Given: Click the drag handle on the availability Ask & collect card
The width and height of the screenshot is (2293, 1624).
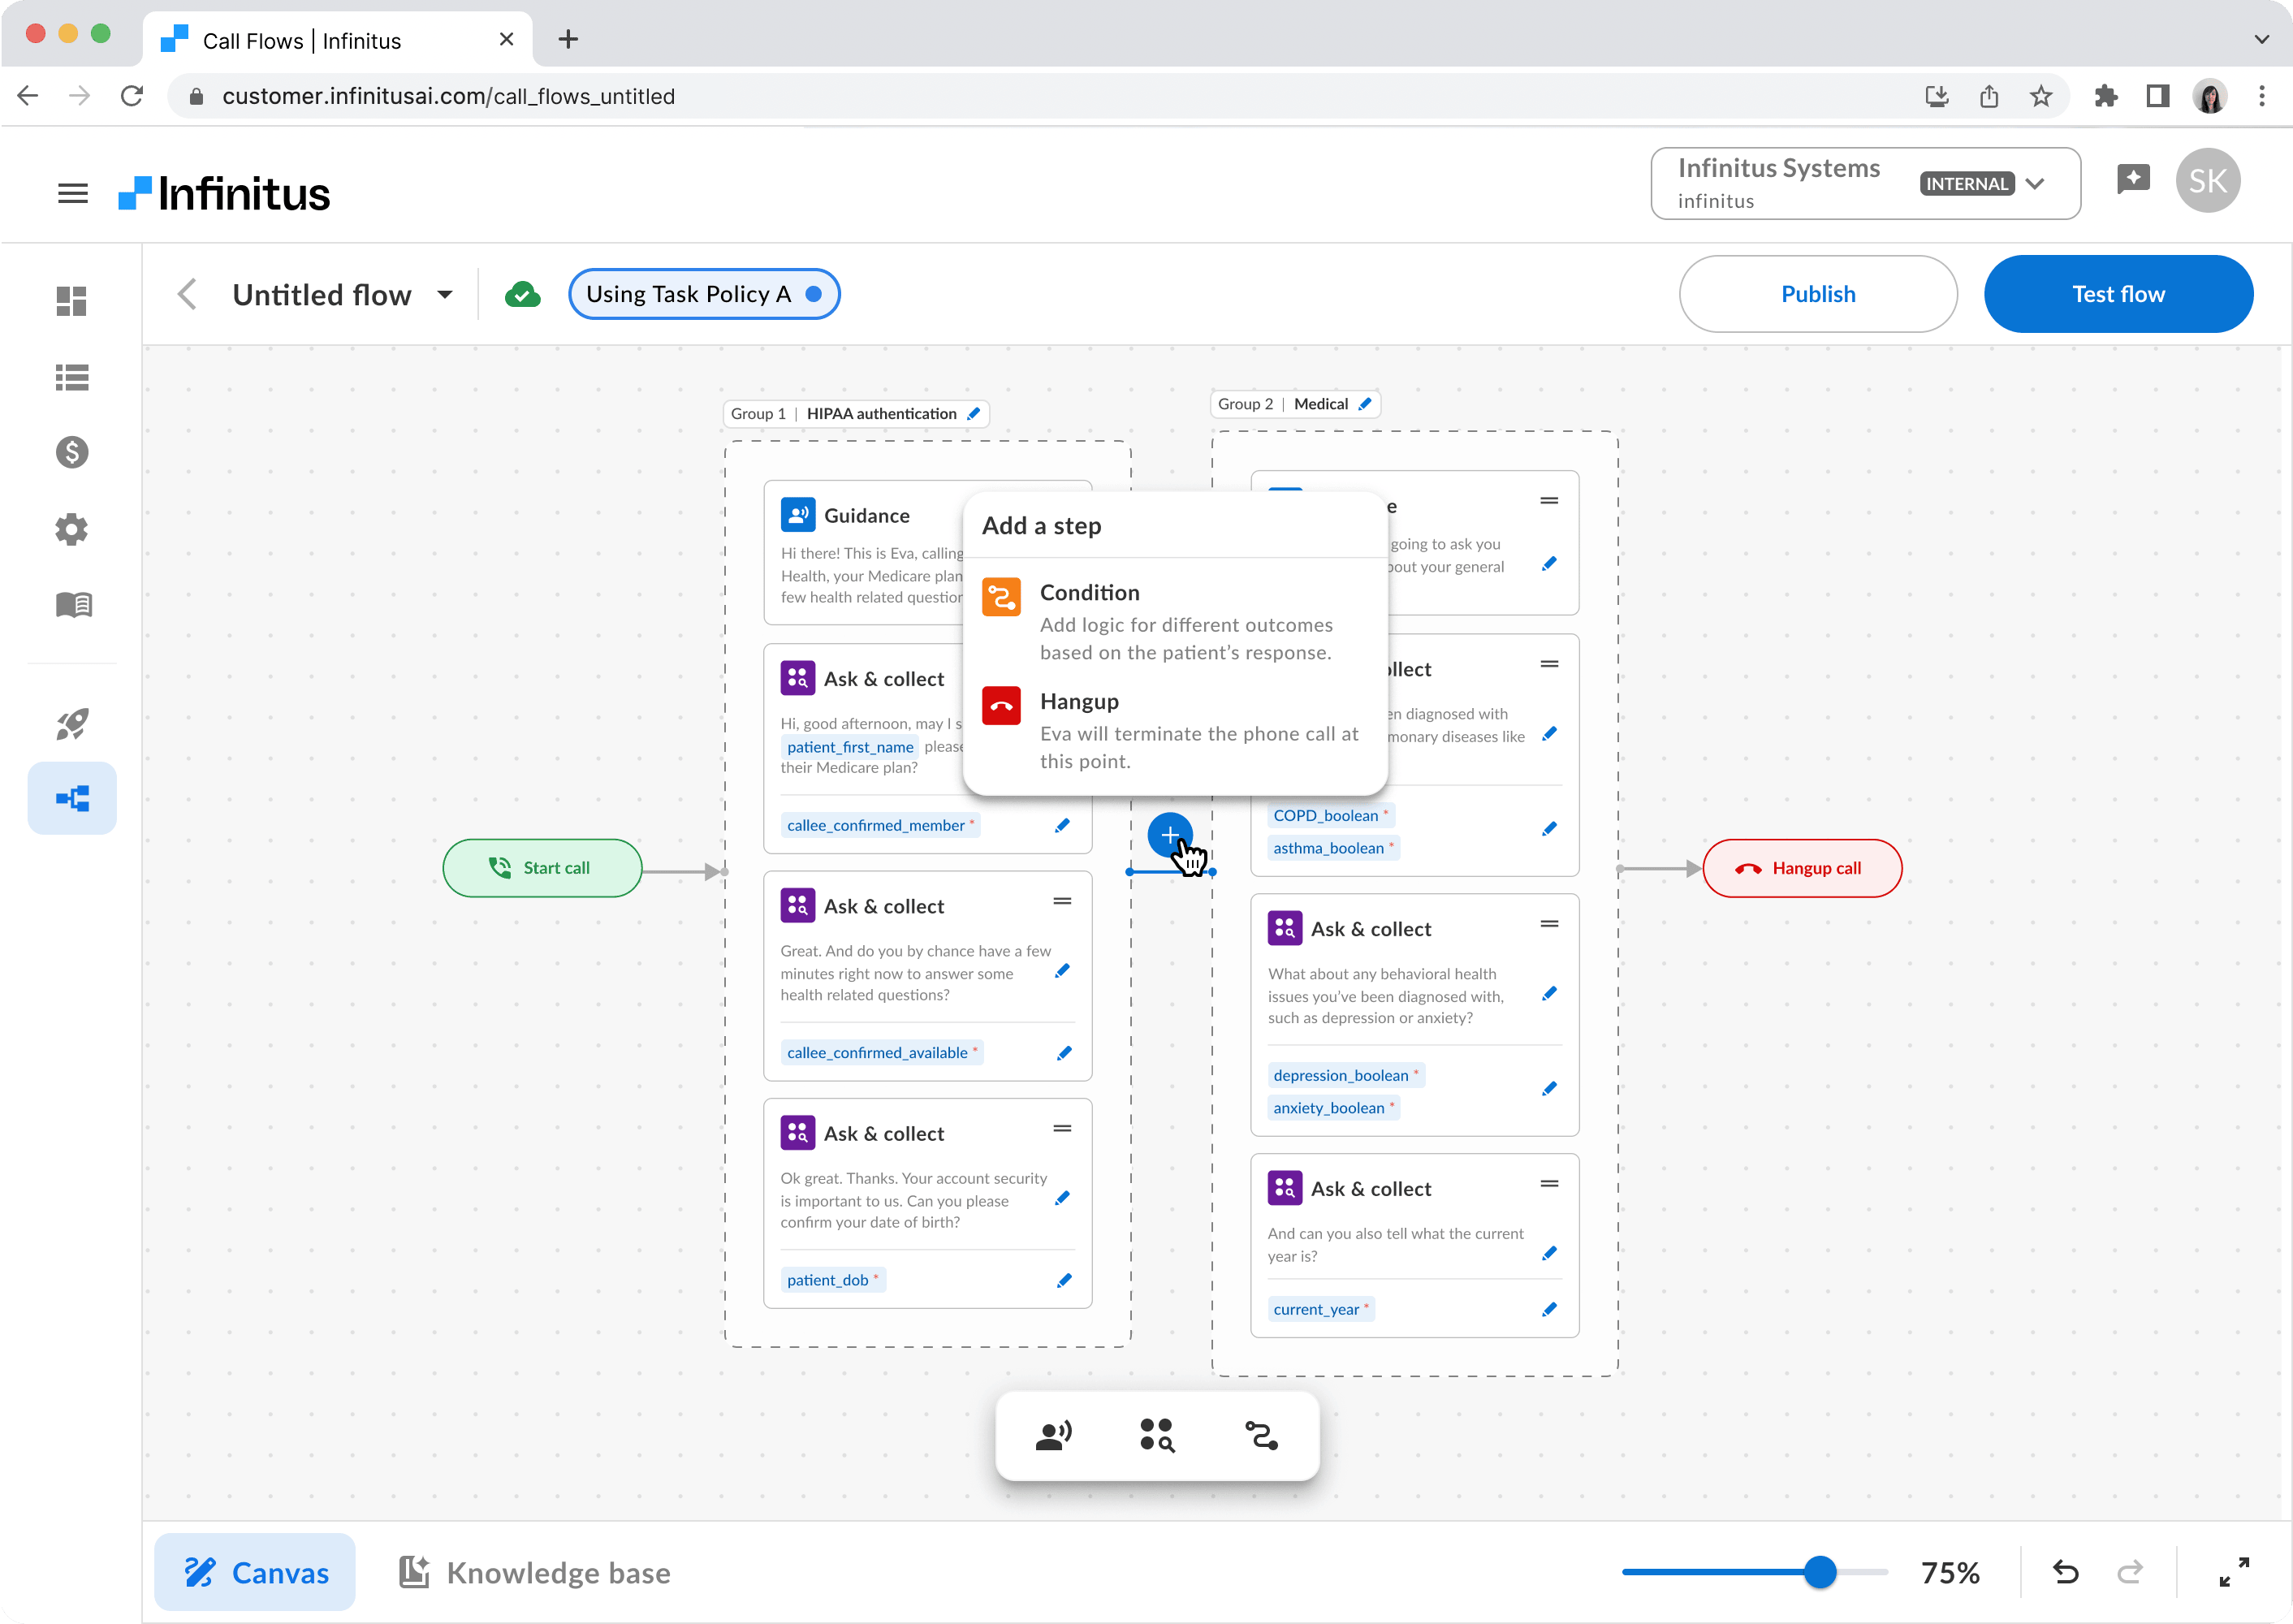Looking at the screenshot, I should click(1062, 901).
